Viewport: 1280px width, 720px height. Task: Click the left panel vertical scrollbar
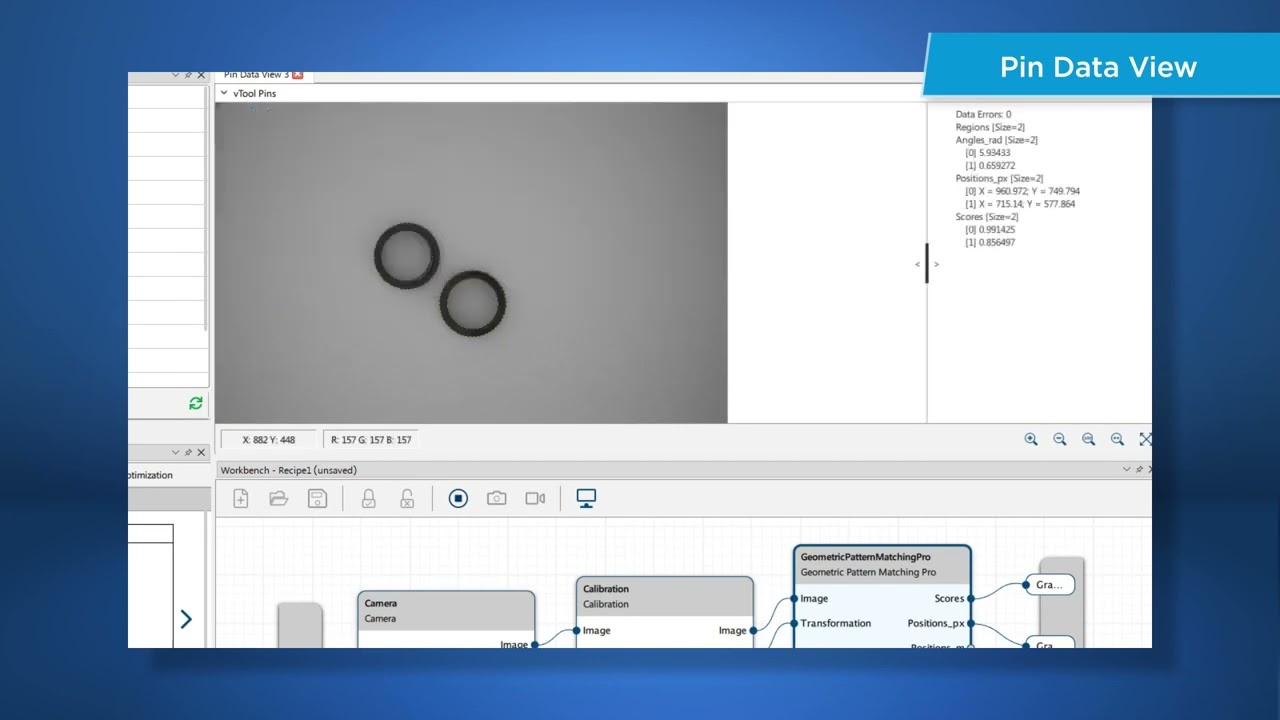coord(206,210)
